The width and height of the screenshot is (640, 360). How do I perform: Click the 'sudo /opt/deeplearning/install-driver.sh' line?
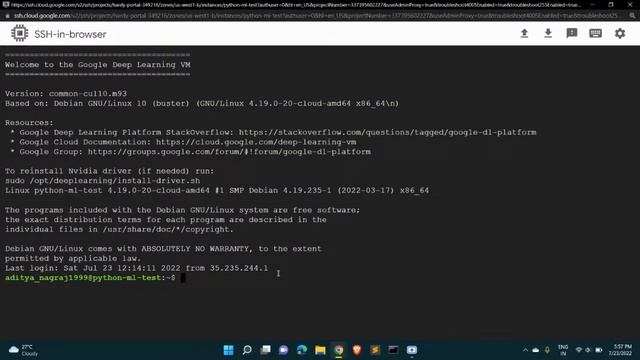point(102,181)
